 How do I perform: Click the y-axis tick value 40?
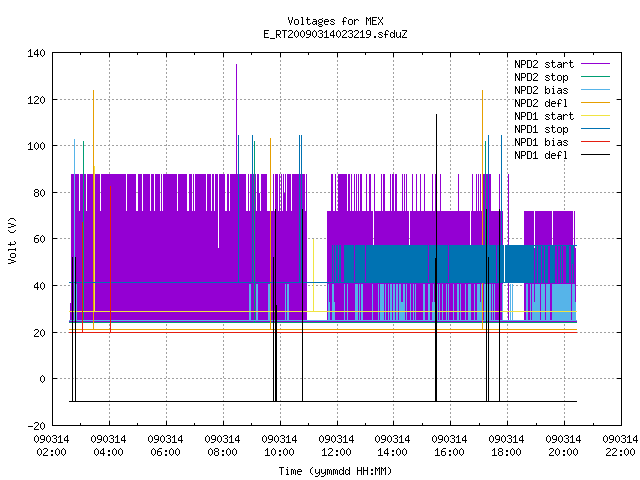click(39, 286)
